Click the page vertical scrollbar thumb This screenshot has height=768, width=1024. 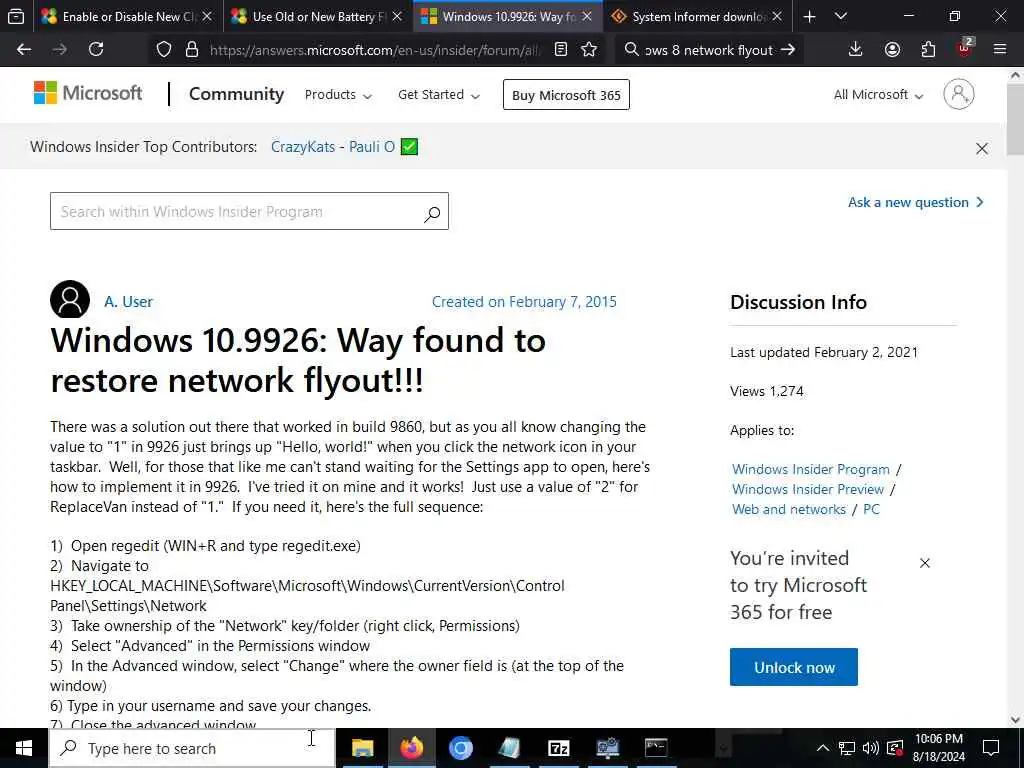point(1016,121)
